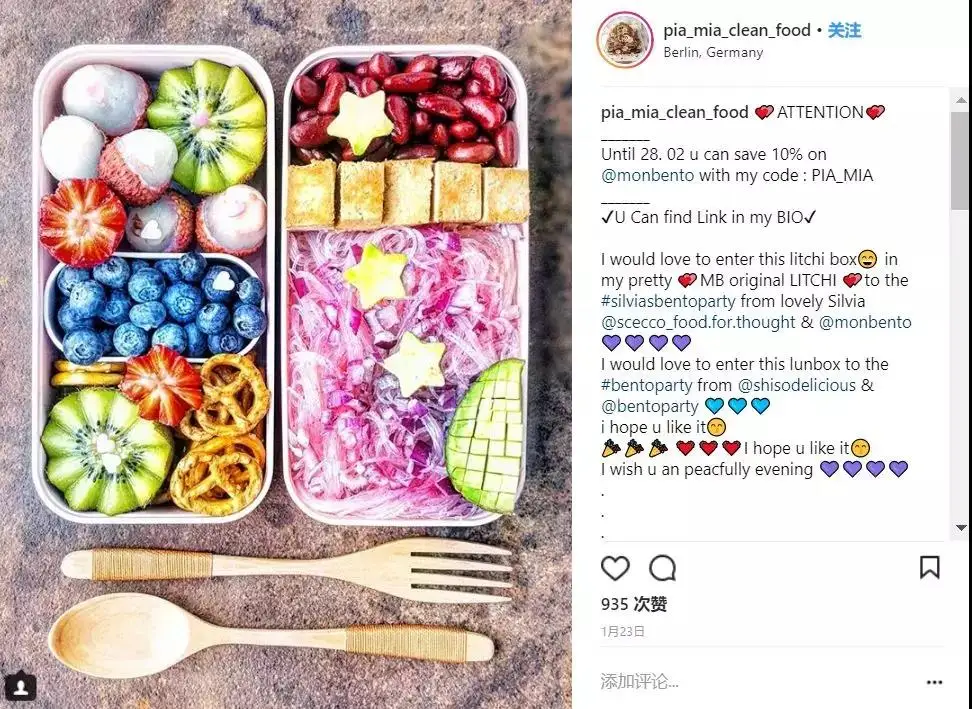Image resolution: width=972 pixels, height=709 pixels.
Task: Like the post with the heart icon
Action: pyautogui.click(x=615, y=568)
